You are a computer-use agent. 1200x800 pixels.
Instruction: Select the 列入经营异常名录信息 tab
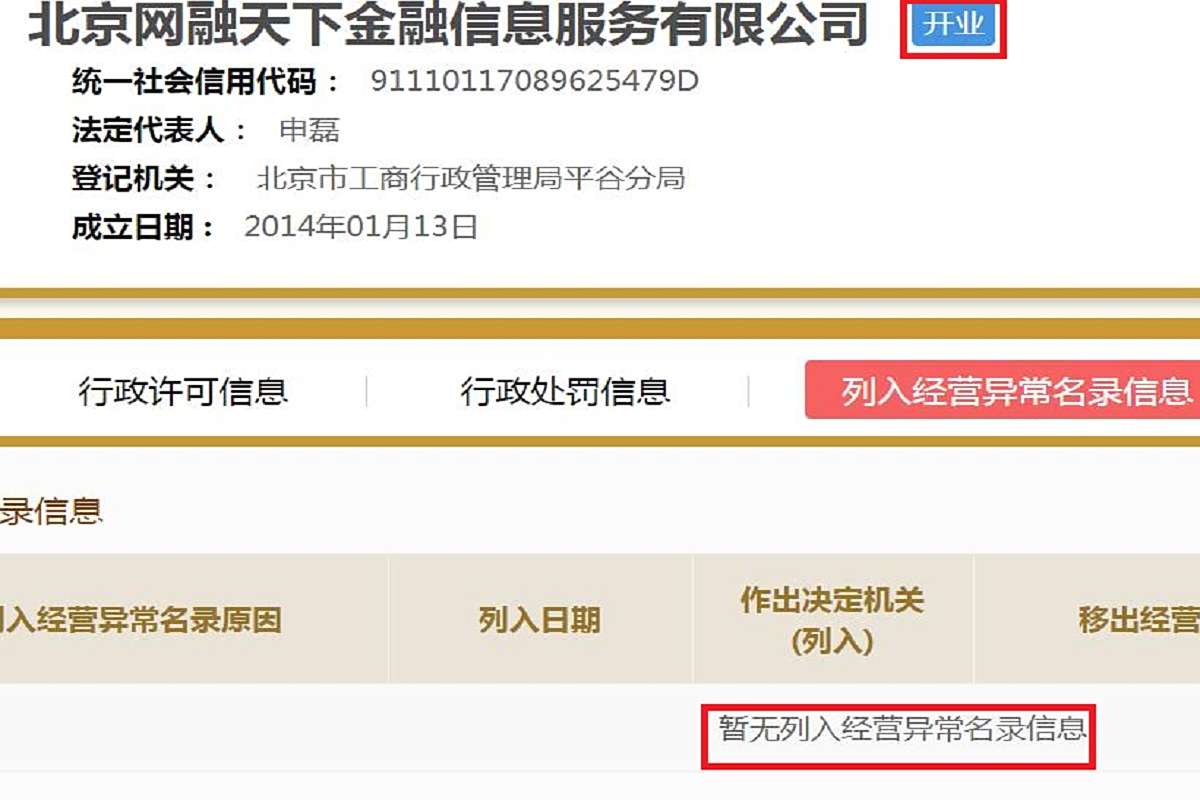tap(1002, 390)
